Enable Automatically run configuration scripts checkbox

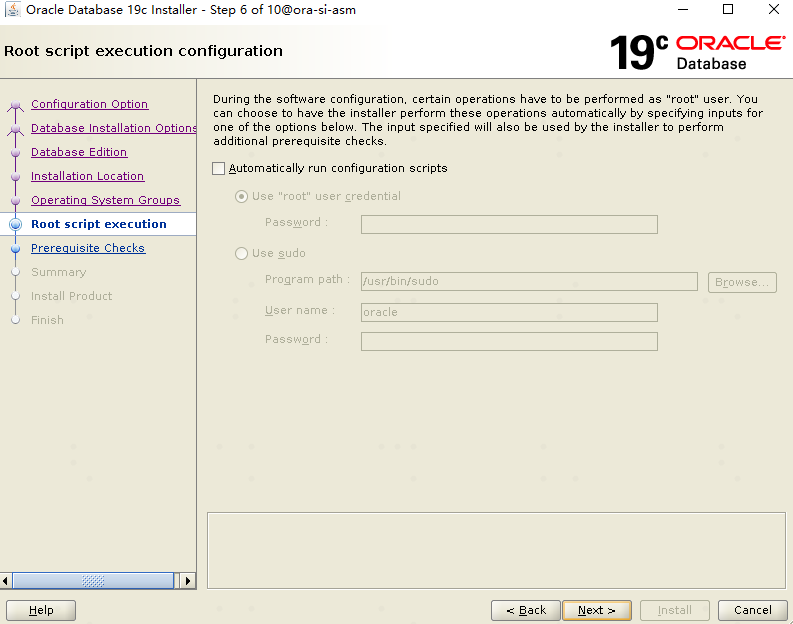(218, 168)
